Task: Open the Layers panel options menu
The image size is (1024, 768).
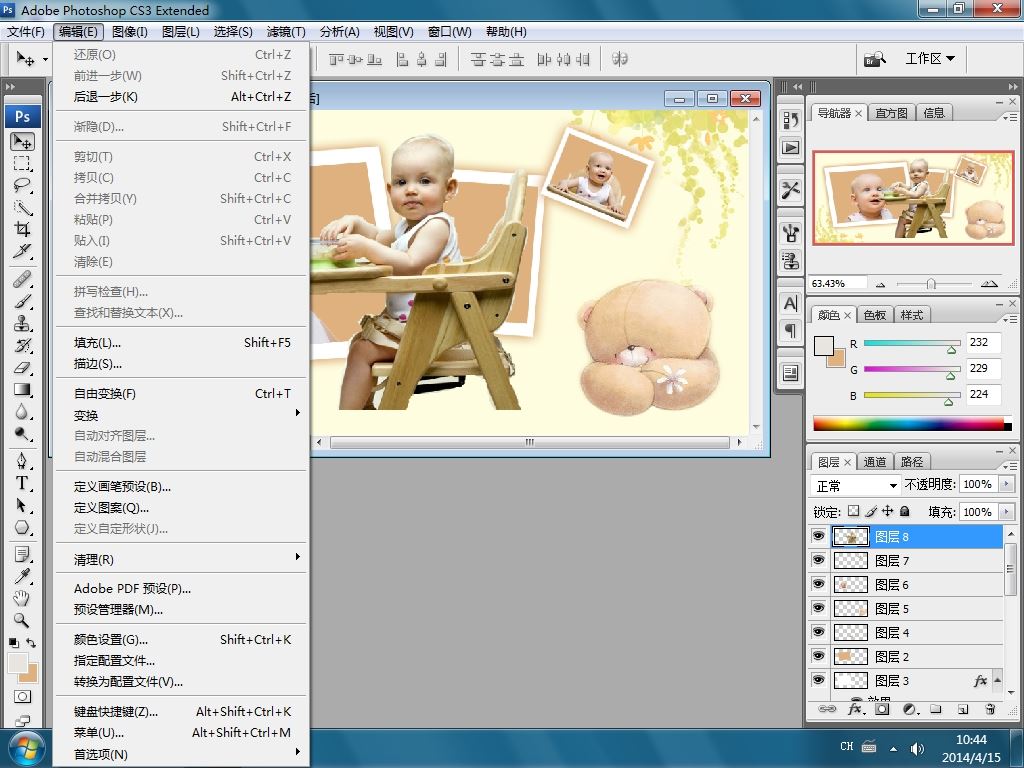Action: pyautogui.click(x=1010, y=466)
